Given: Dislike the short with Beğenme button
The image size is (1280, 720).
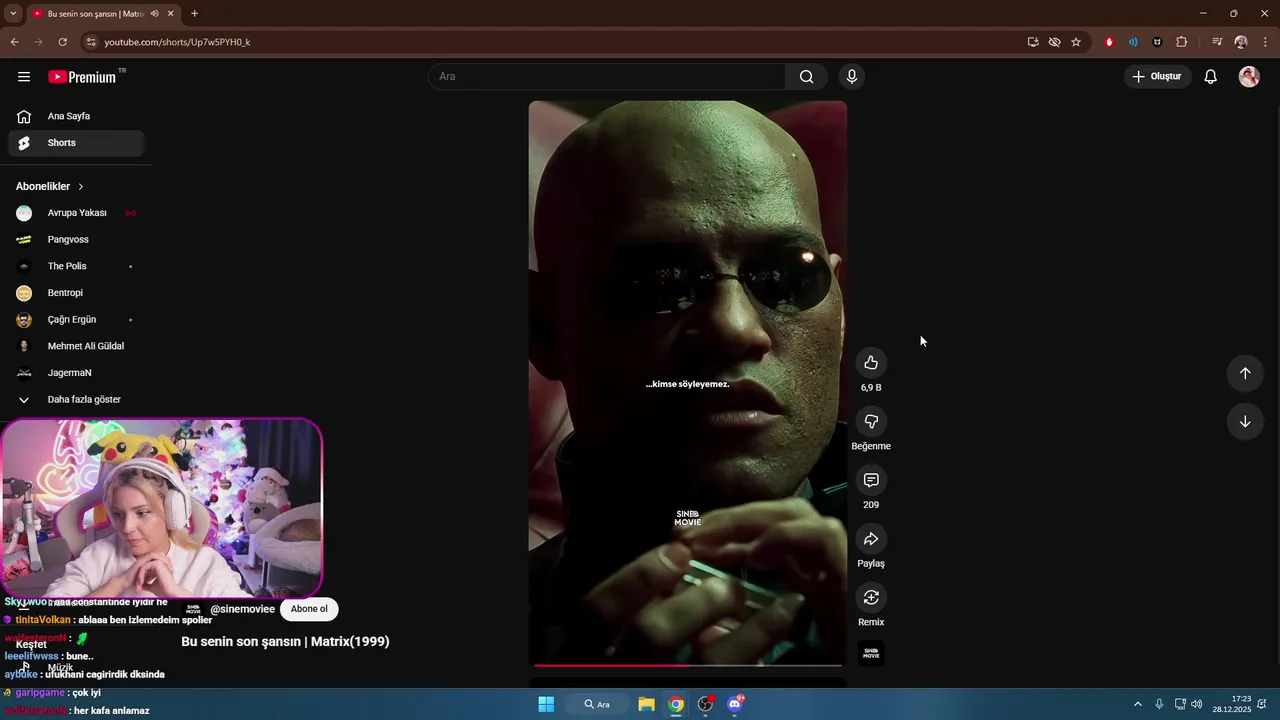Looking at the screenshot, I should pos(871,422).
